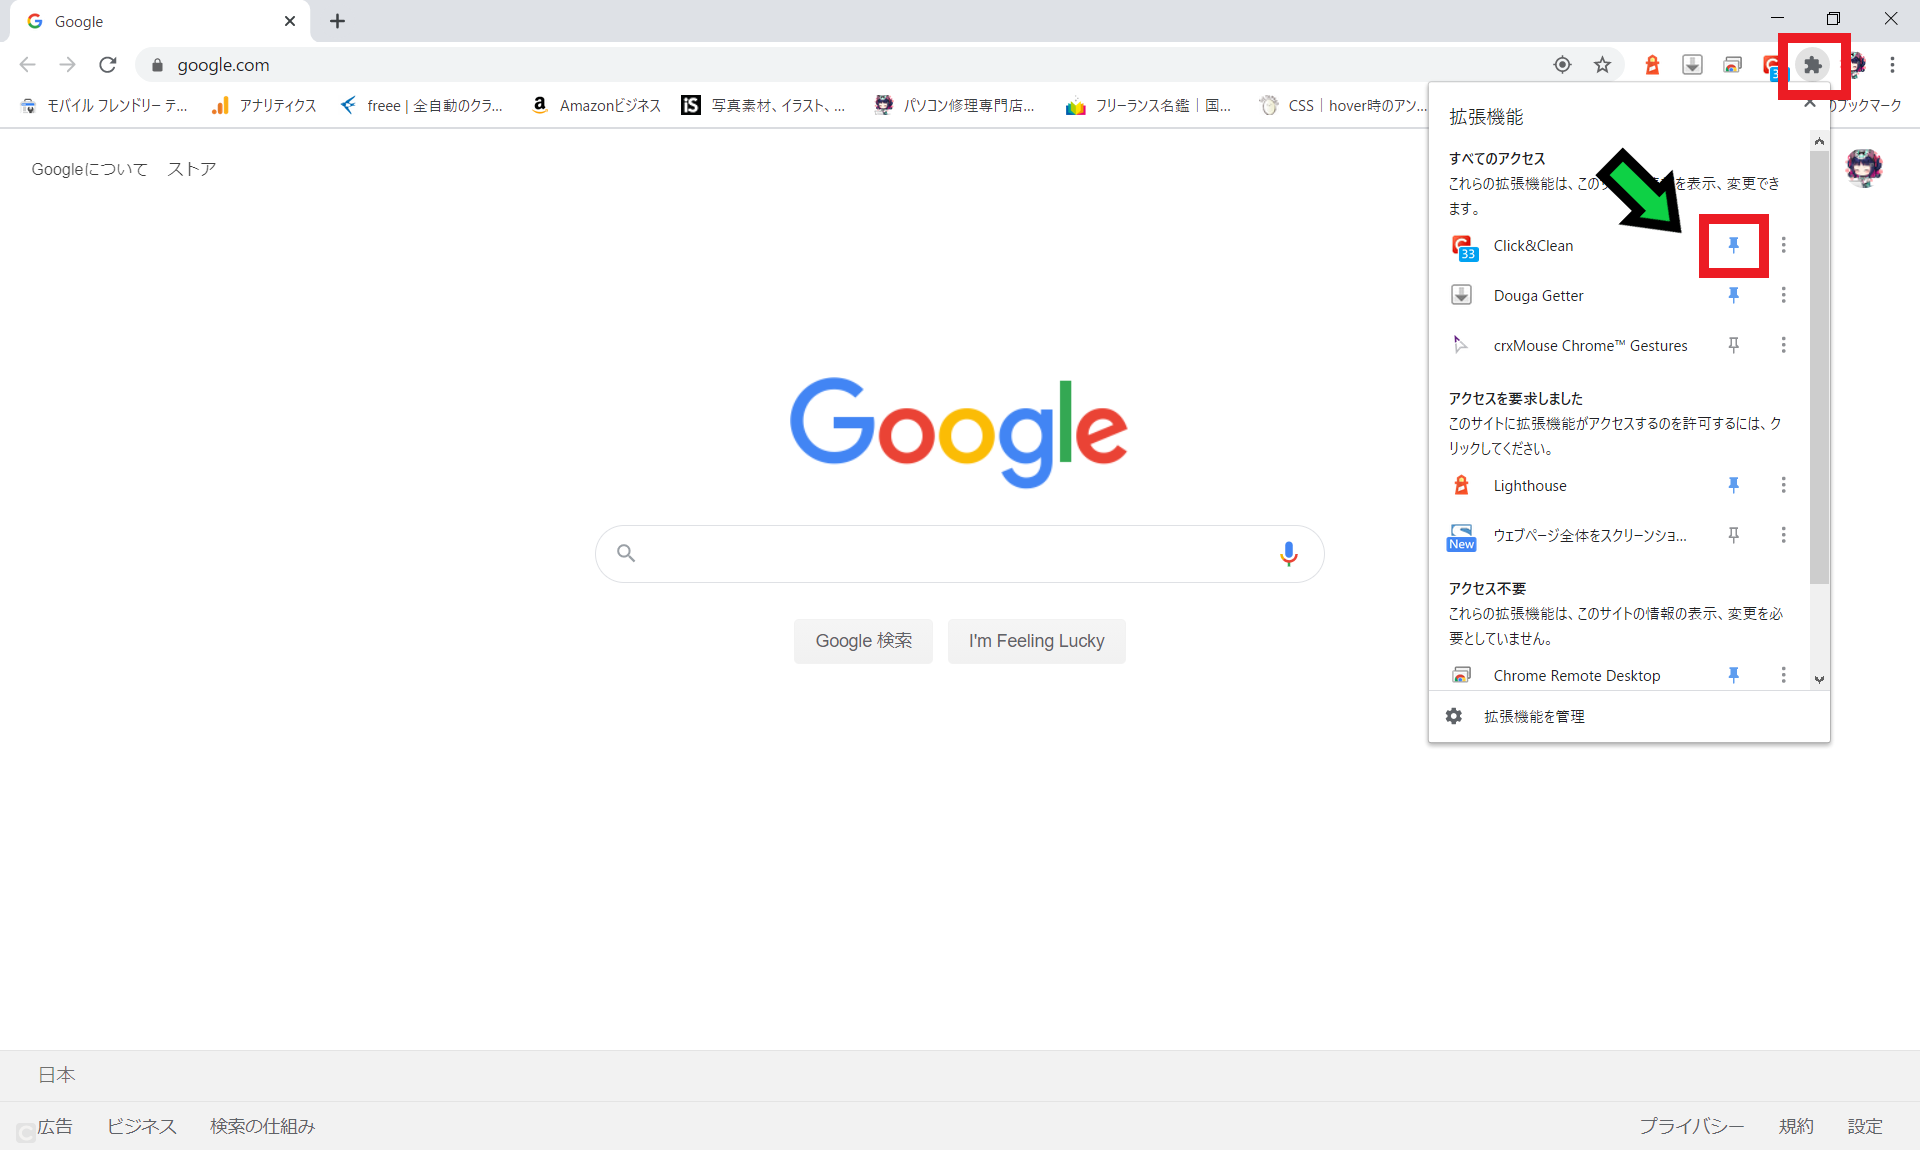Open more options for Click&Clean

pyautogui.click(x=1783, y=245)
